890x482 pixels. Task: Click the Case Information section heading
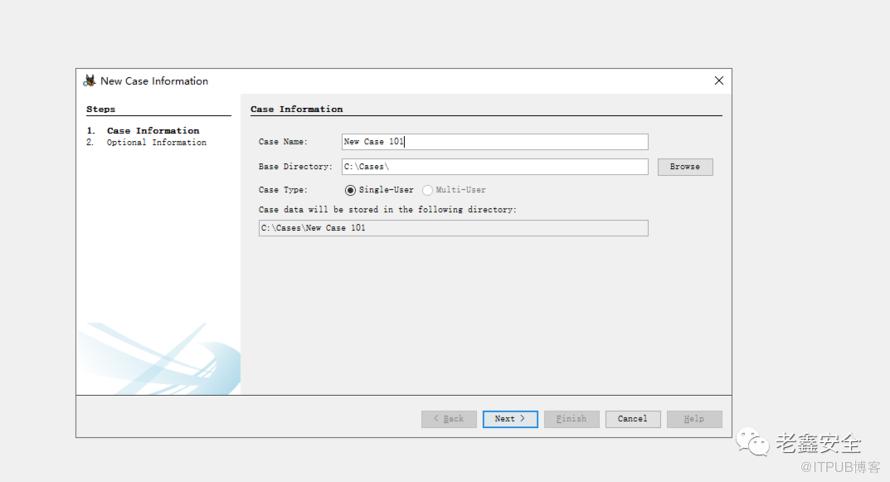click(296, 109)
